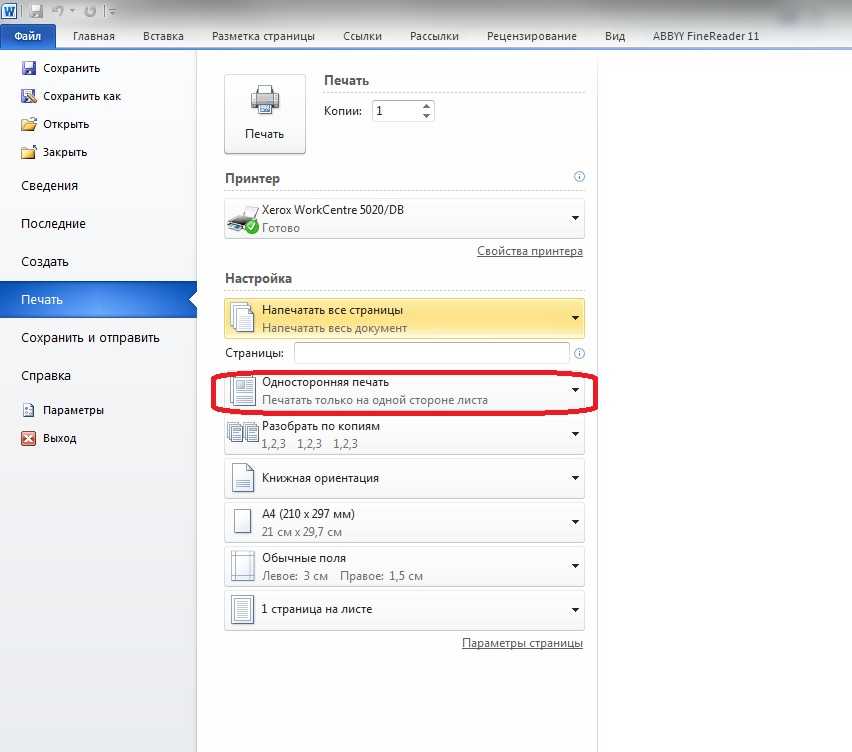Click the info icon beside Принтер heading
This screenshot has width=852, height=752.
[579, 177]
